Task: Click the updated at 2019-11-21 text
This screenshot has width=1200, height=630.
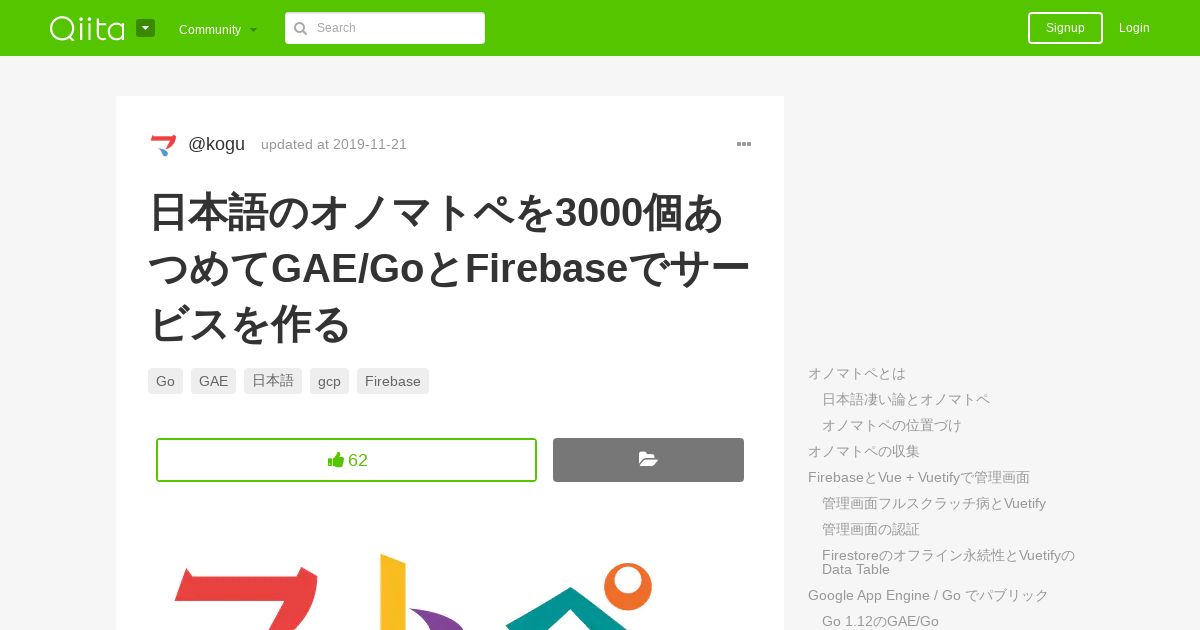Action: [334, 144]
